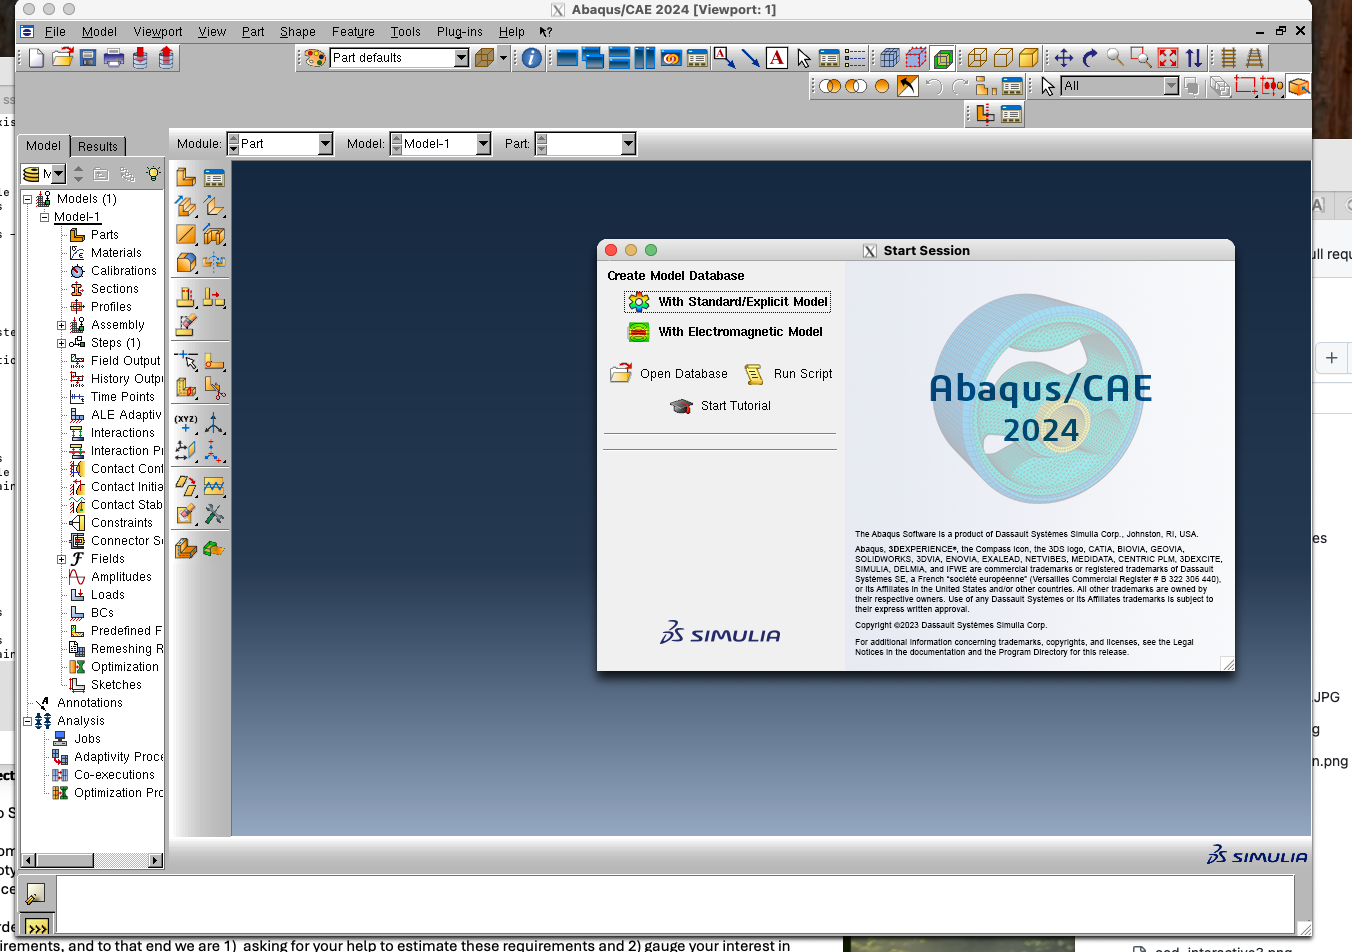Open the Viewport menu
The image size is (1352, 952).
coord(157,31)
